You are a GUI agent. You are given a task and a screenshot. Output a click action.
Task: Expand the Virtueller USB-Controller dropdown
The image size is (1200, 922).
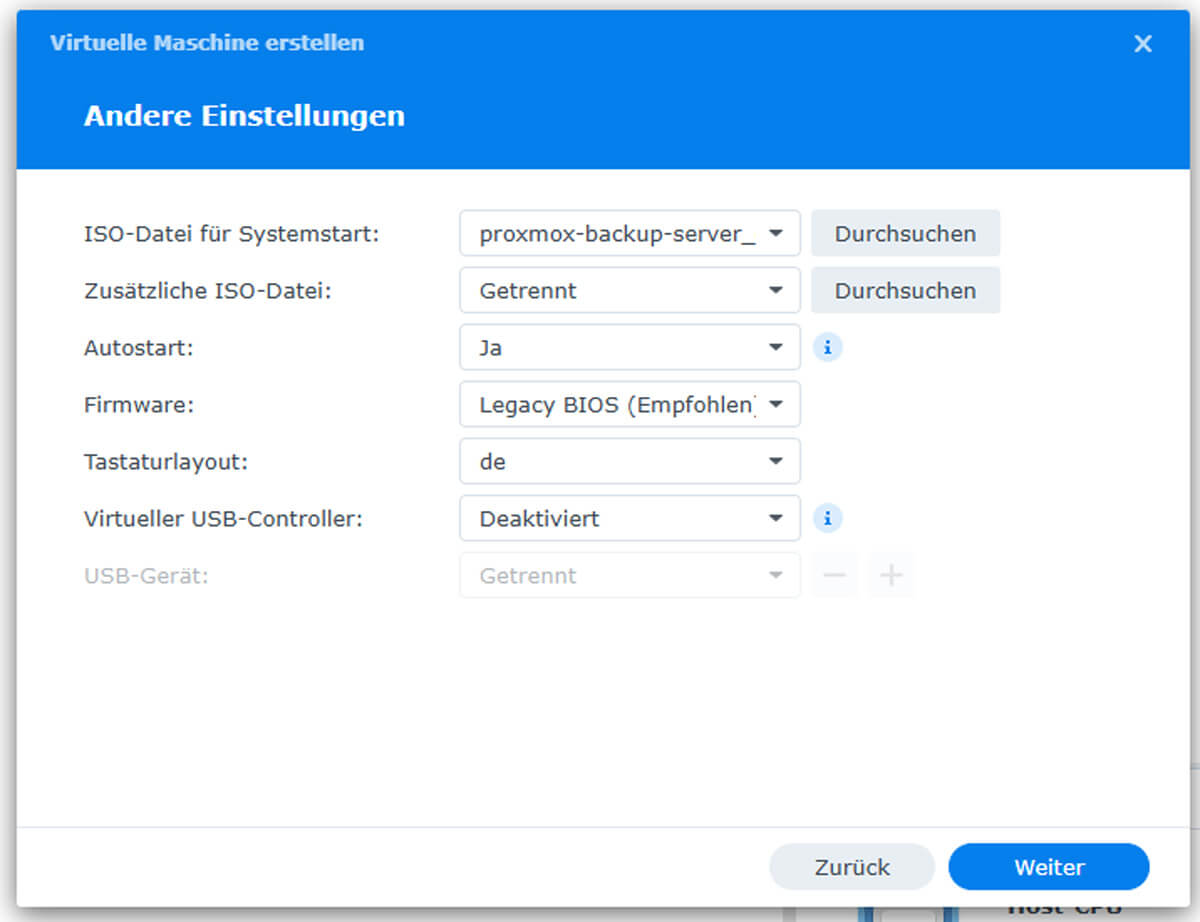point(630,519)
